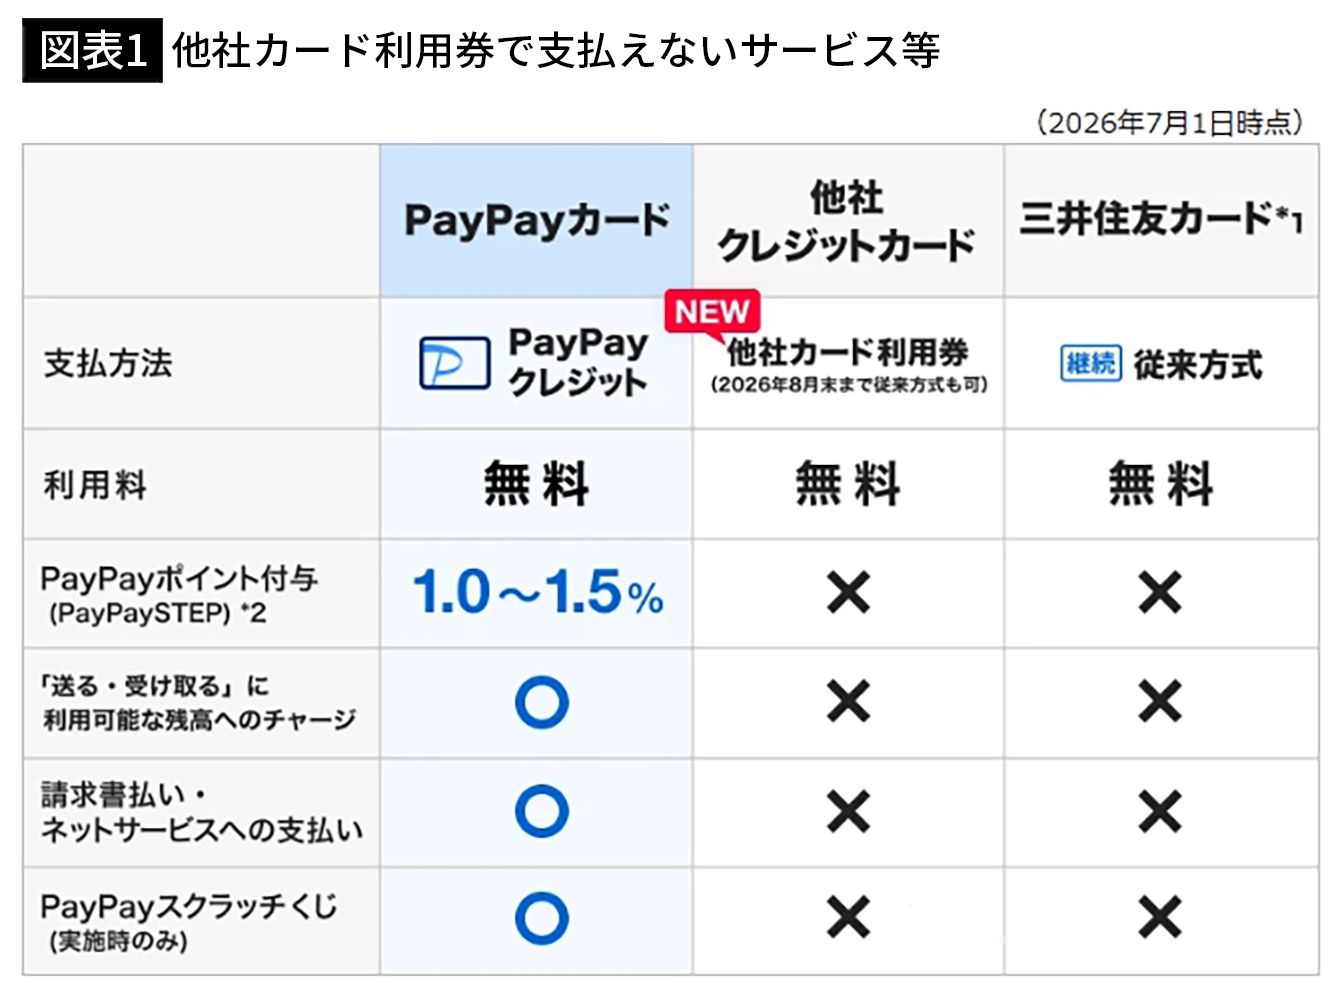The height and width of the screenshot is (1000, 1340).
Task: Click the PayPay credit card logo icon
Action: pyautogui.click(x=455, y=362)
